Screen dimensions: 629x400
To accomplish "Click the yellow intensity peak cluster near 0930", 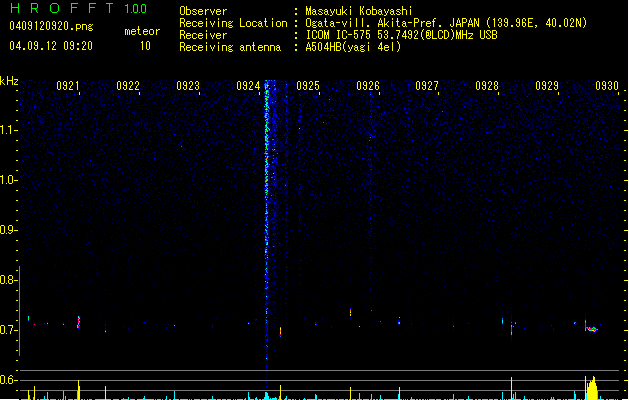I will (592, 388).
